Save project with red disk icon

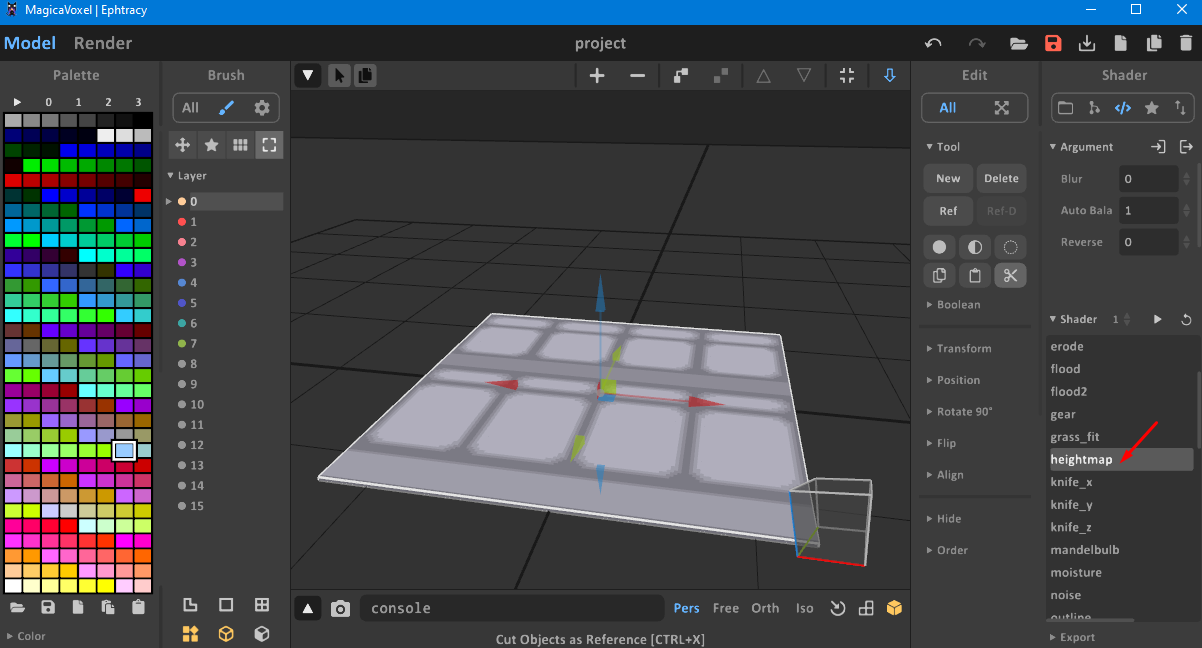pyautogui.click(x=1053, y=43)
